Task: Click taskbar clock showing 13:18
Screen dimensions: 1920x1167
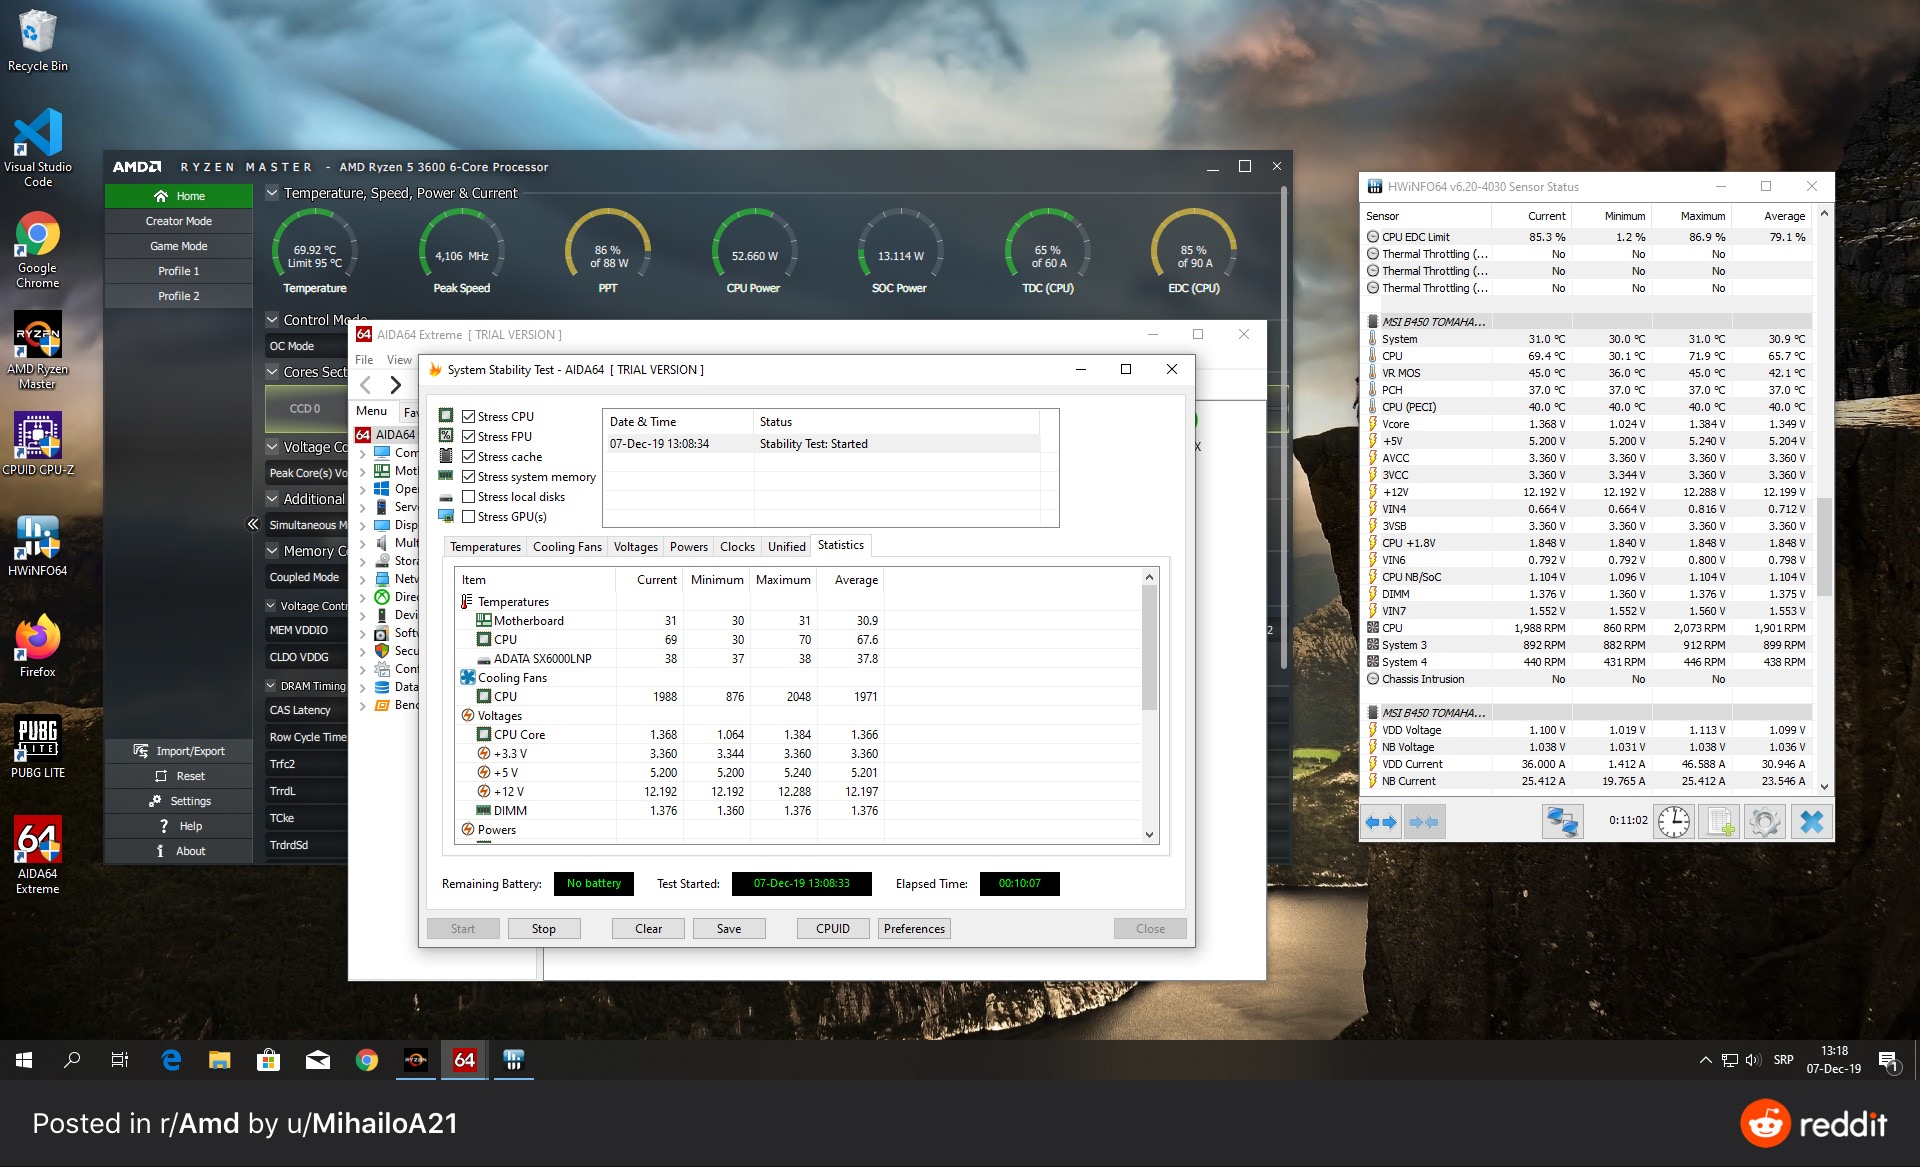Action: [x=1834, y=1060]
